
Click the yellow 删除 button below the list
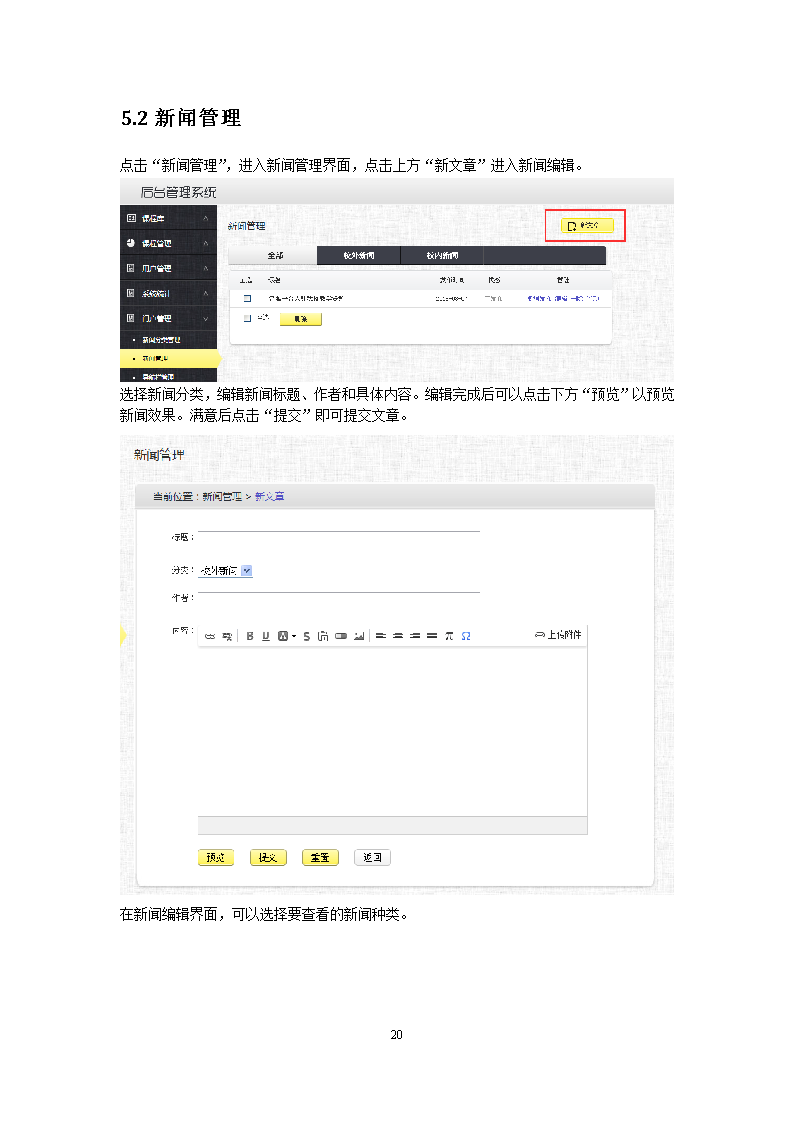click(x=301, y=319)
